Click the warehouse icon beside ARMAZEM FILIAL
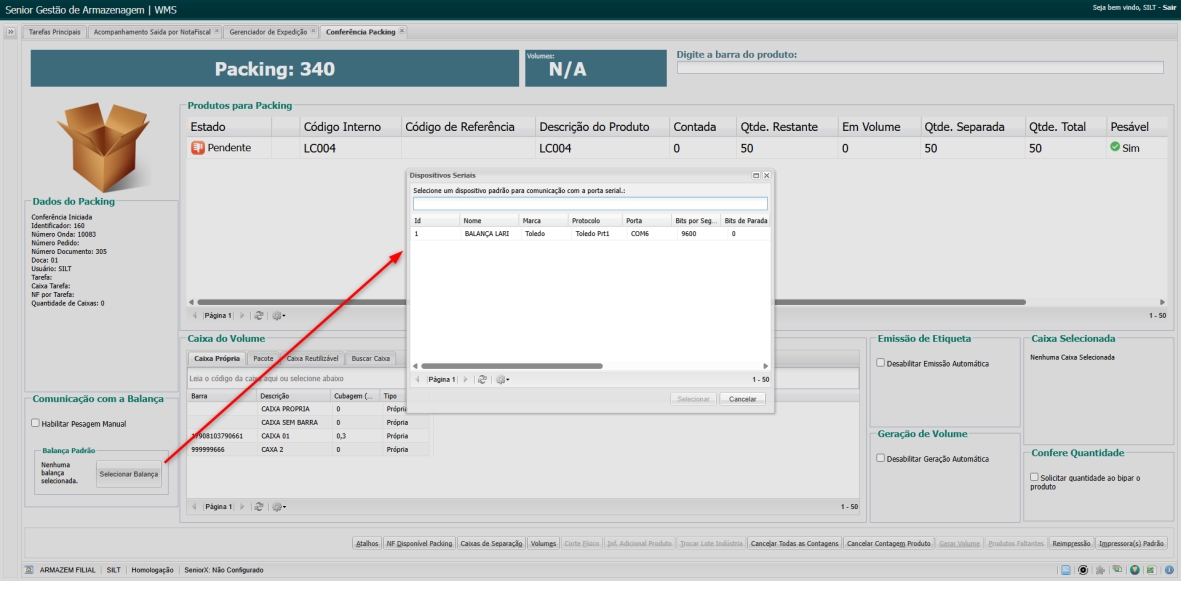Screen dimensions: 1191x591 [x=29, y=570]
